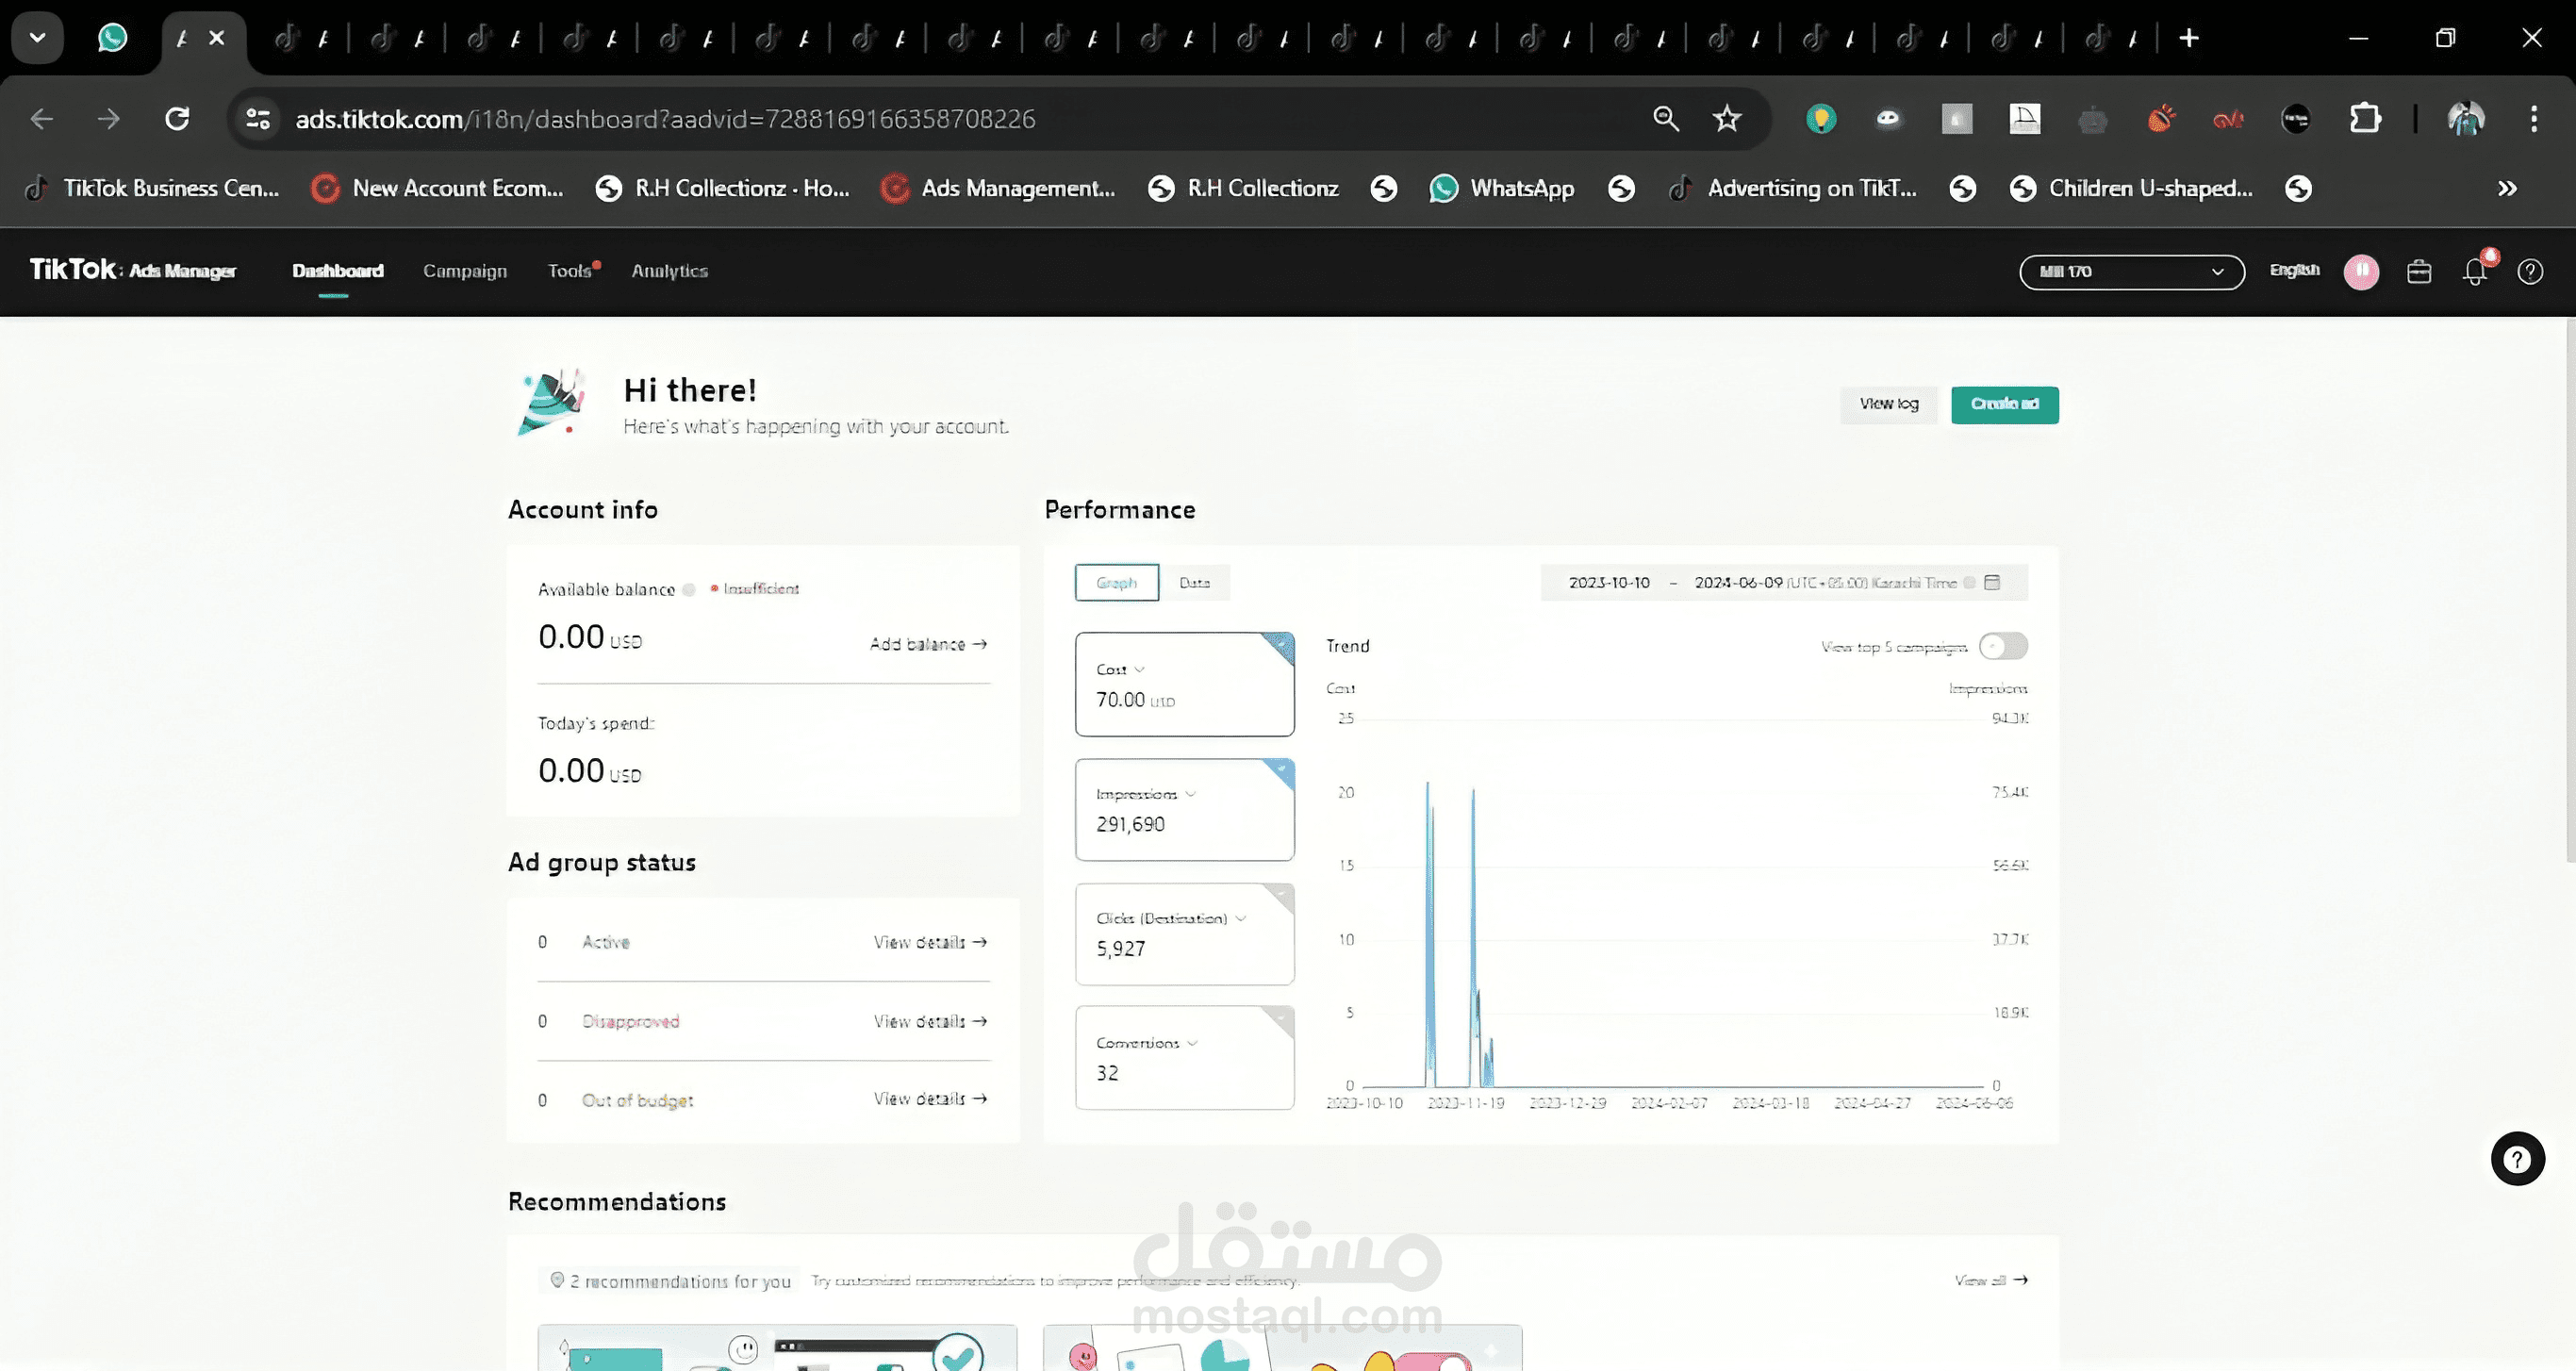Check the Clicks (Destination) card corner
The height and width of the screenshot is (1371, 2576).
[1281, 897]
